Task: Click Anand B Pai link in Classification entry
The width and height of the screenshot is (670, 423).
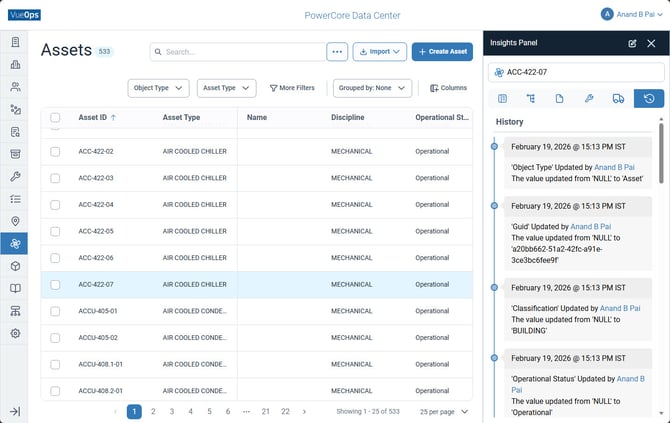Action: [620, 308]
